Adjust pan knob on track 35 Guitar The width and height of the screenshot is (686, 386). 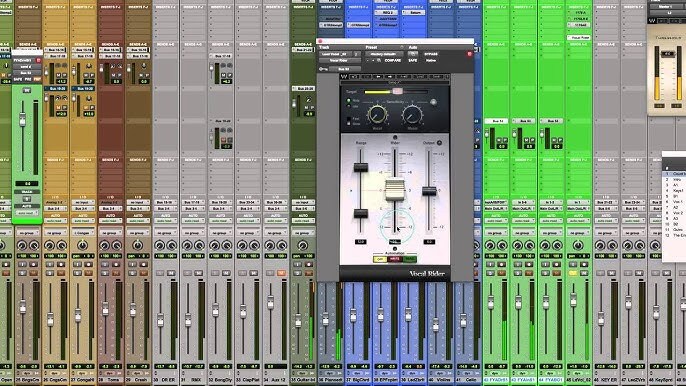303,246
